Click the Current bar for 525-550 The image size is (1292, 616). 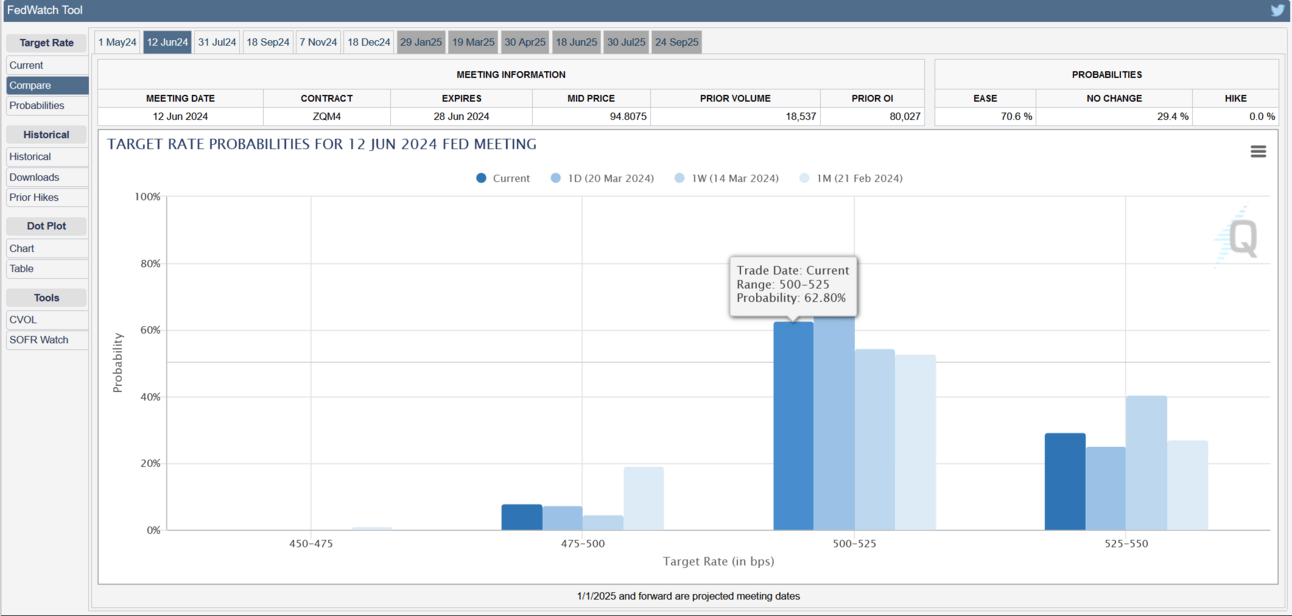[1065, 482]
